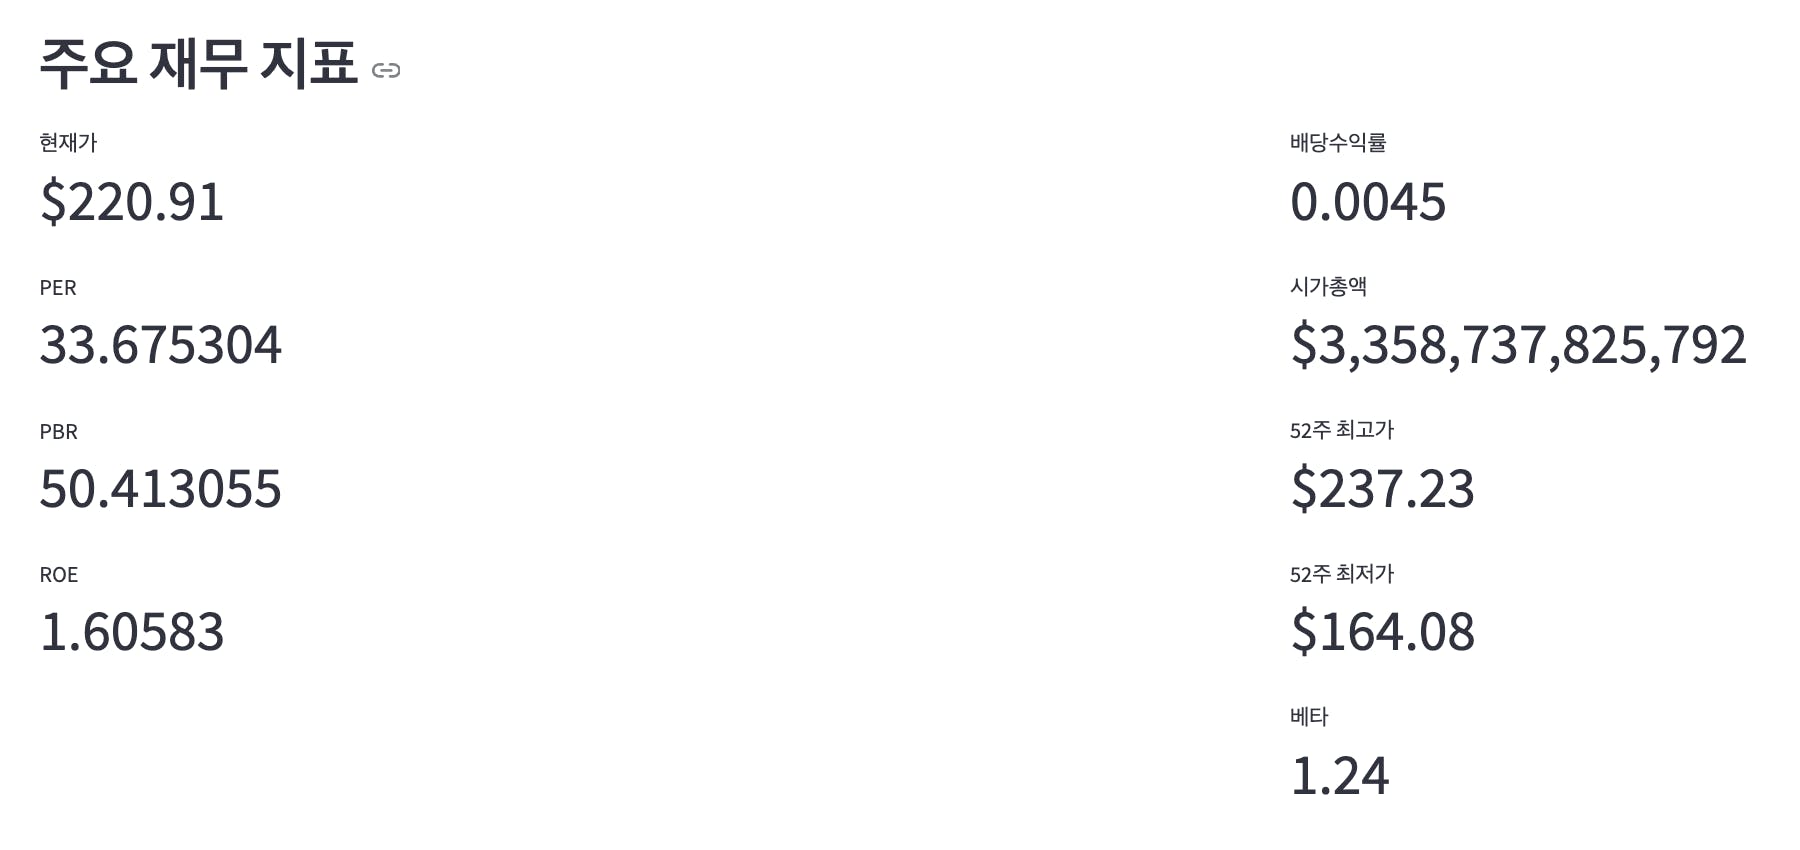Click the ROE metric label
The height and width of the screenshot is (850, 1800).
(x=59, y=575)
